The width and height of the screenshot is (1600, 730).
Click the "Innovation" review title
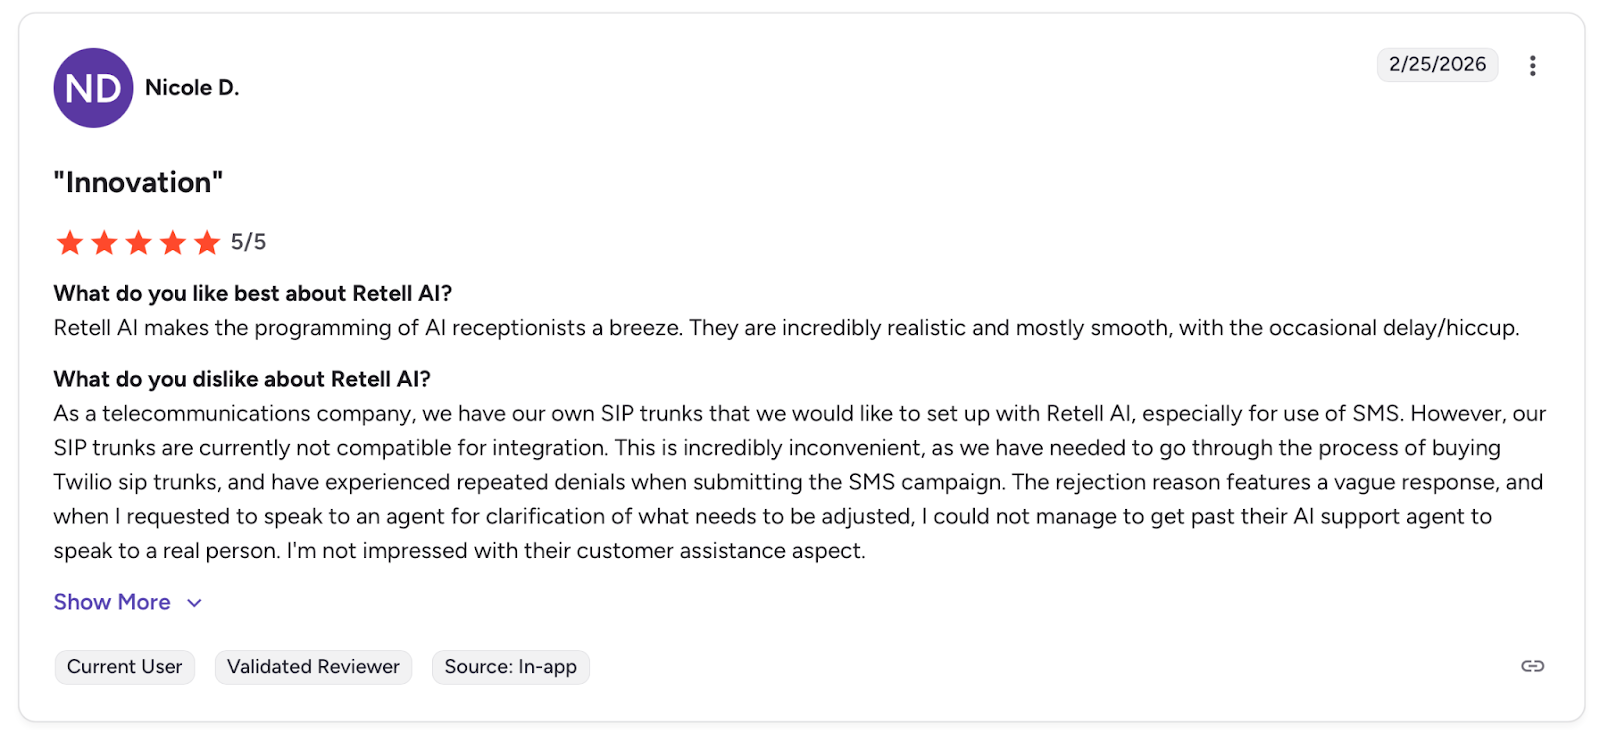(138, 183)
